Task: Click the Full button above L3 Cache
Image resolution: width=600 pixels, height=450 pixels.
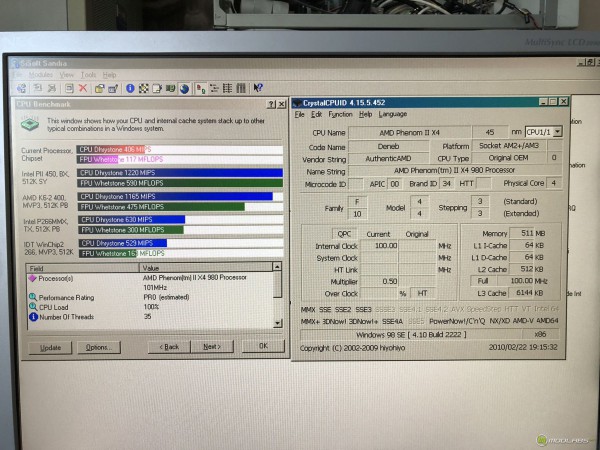Action: (483, 280)
